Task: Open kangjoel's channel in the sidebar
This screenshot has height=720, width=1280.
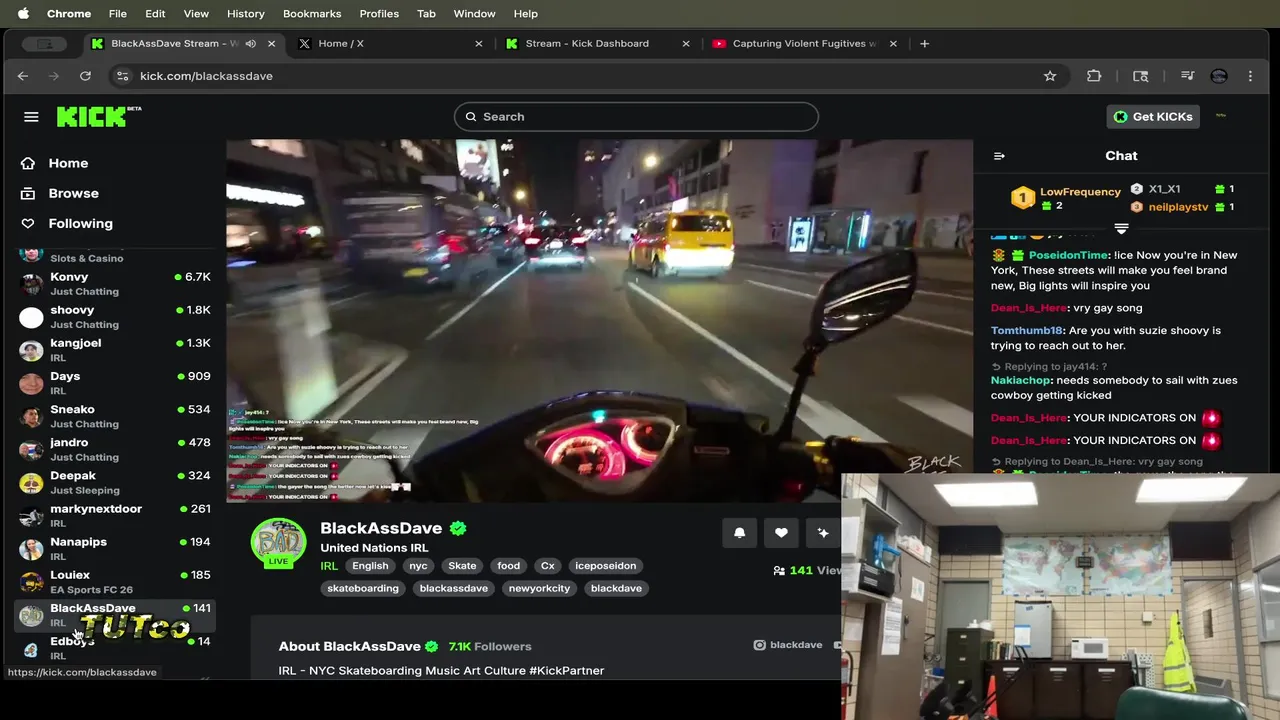Action: [x=116, y=350]
